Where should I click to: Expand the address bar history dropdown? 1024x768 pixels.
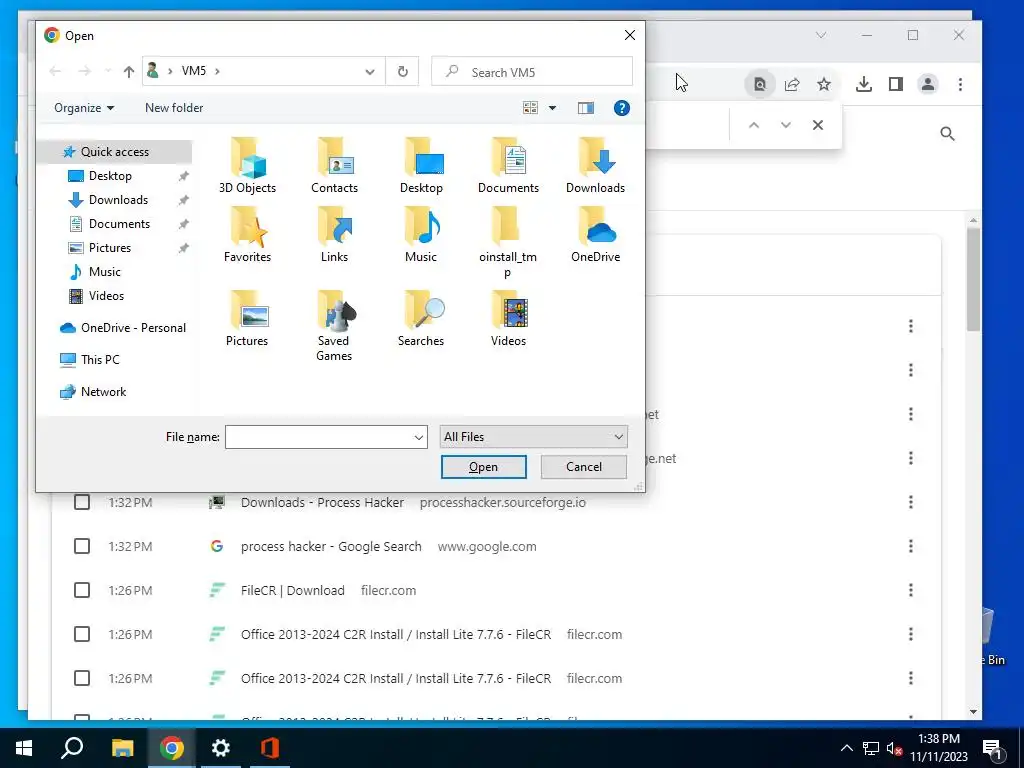pyautogui.click(x=370, y=71)
